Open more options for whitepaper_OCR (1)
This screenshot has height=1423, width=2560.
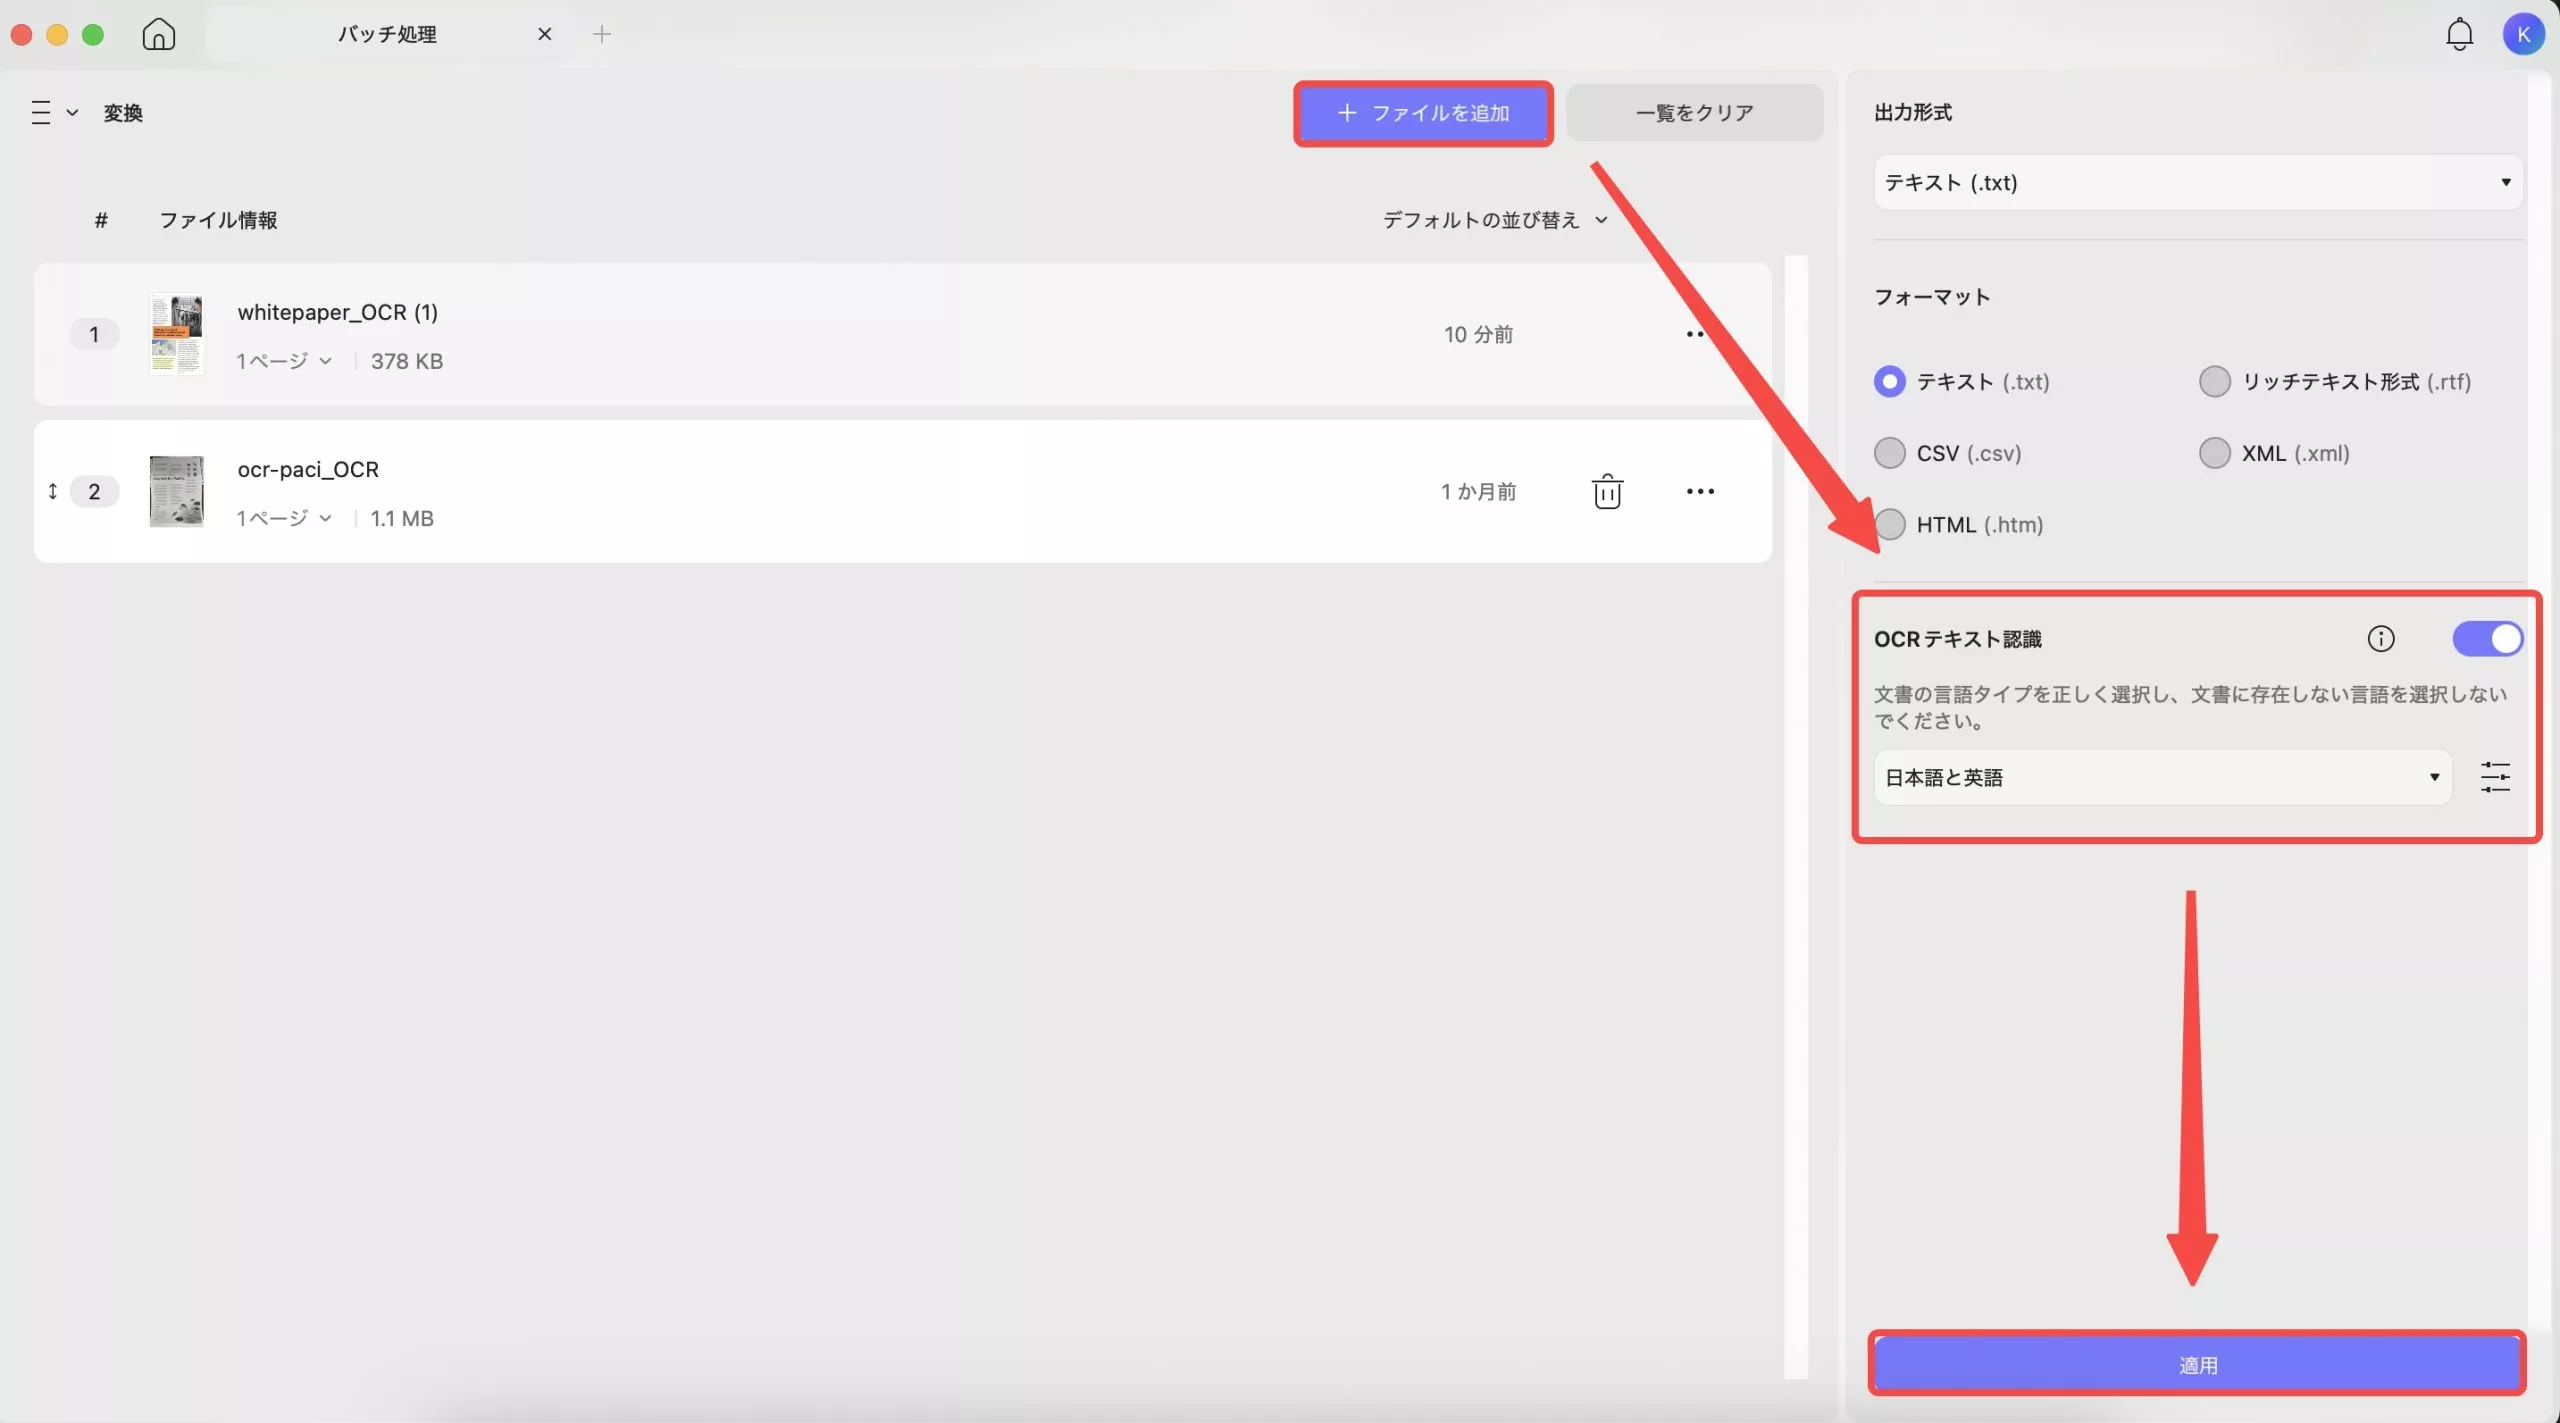pyautogui.click(x=1694, y=334)
